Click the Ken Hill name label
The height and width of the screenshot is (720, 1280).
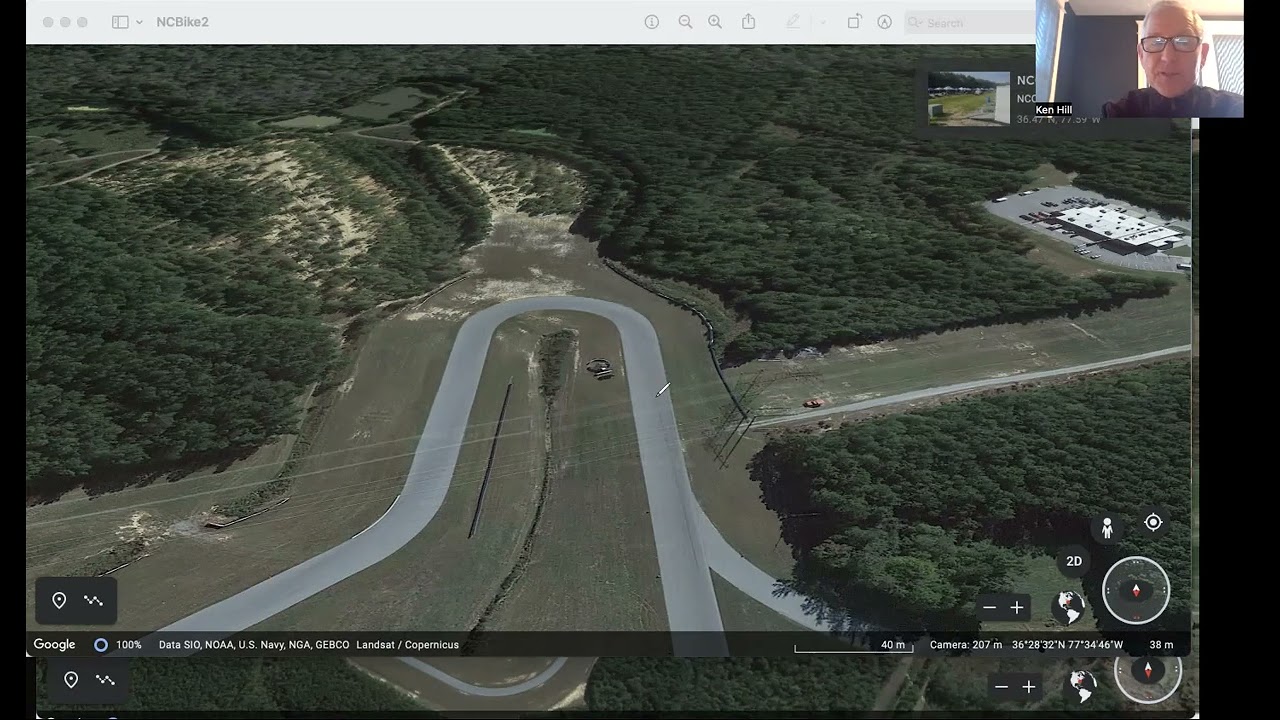point(1054,110)
